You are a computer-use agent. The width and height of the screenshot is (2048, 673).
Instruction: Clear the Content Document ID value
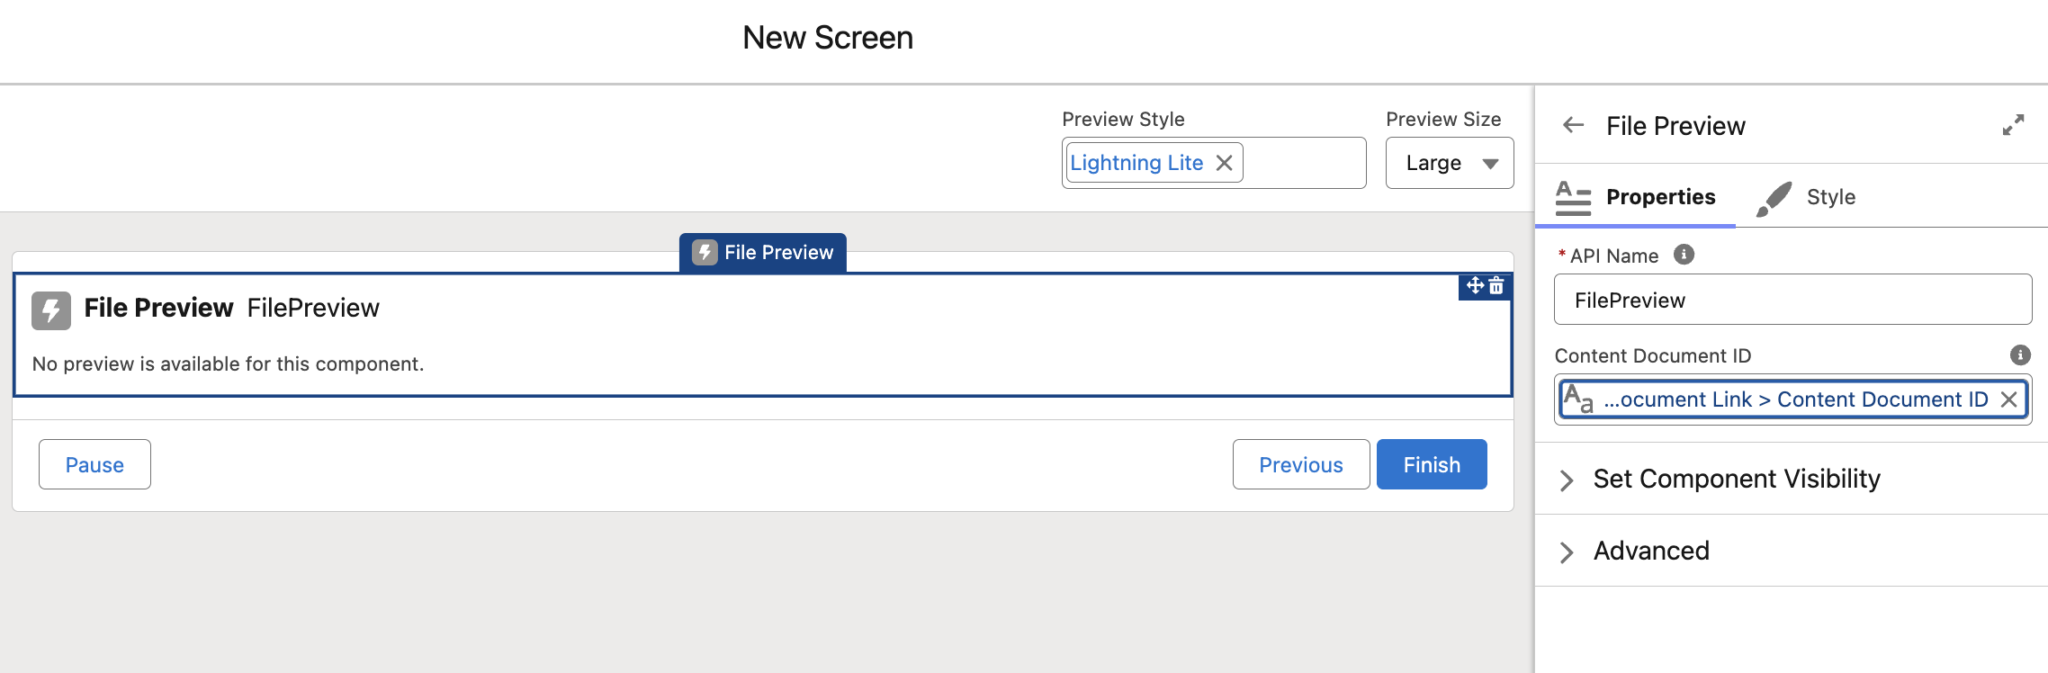(x=2009, y=400)
